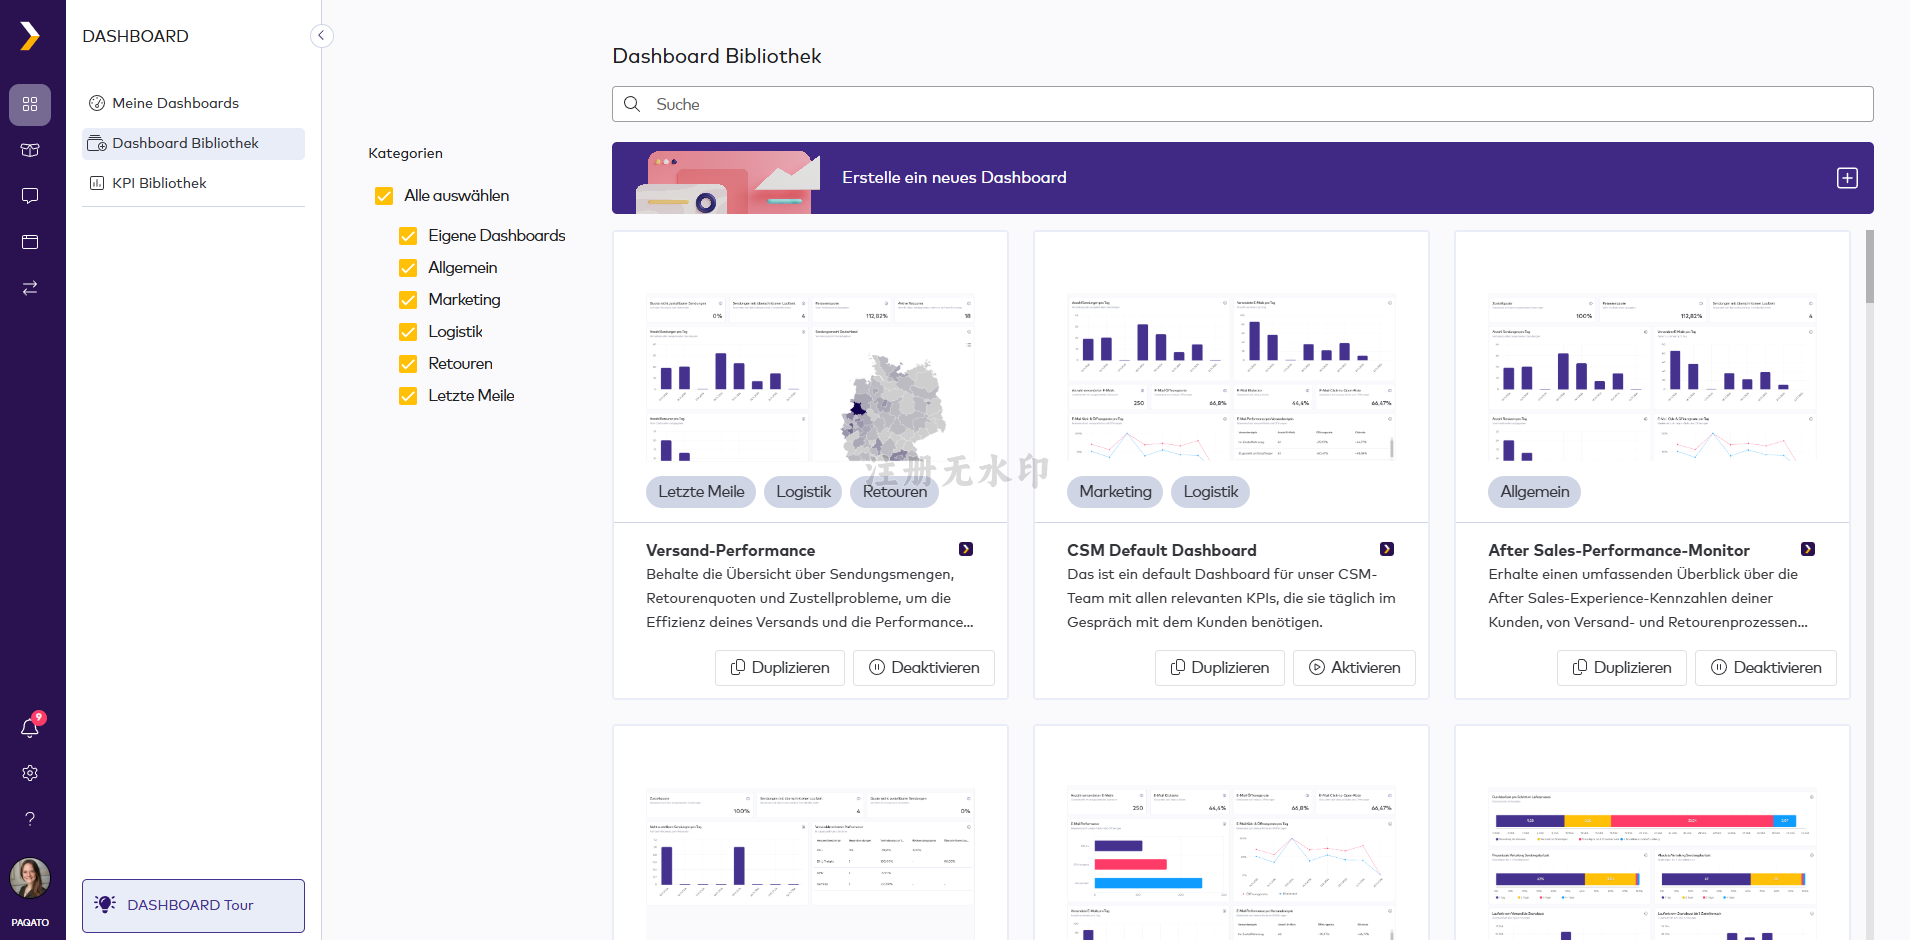Open the CSM Default Dashboard arrow

tap(1387, 549)
